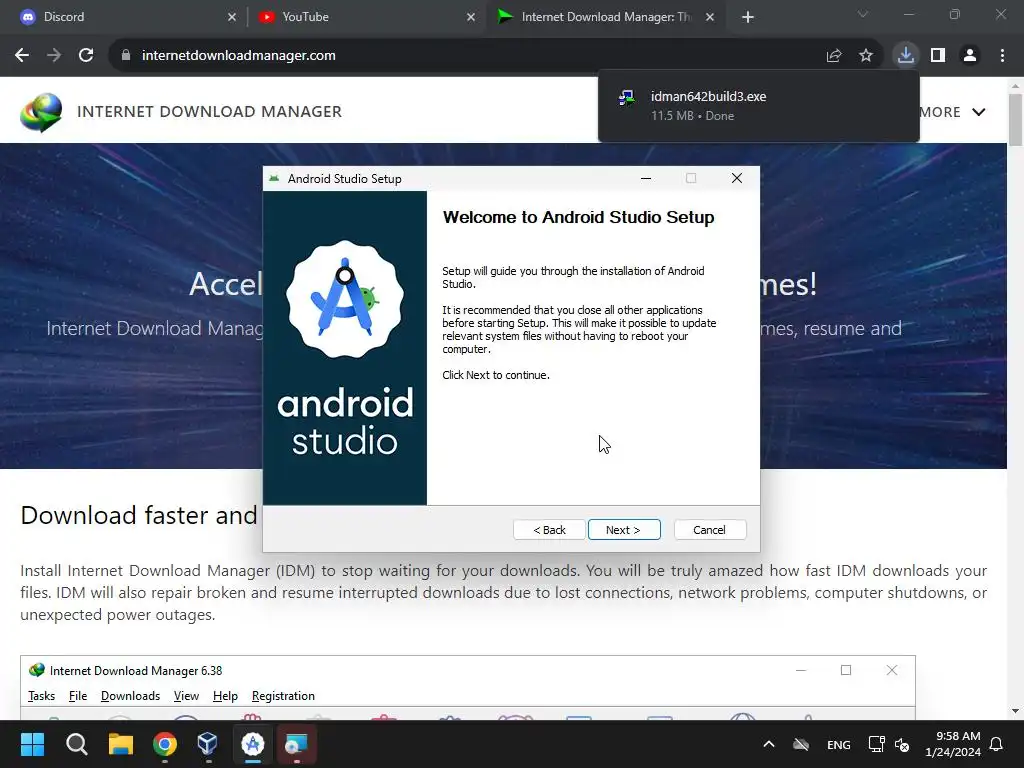This screenshot has height=768, width=1024.
Task: Share this page icon
Action: pos(834,56)
